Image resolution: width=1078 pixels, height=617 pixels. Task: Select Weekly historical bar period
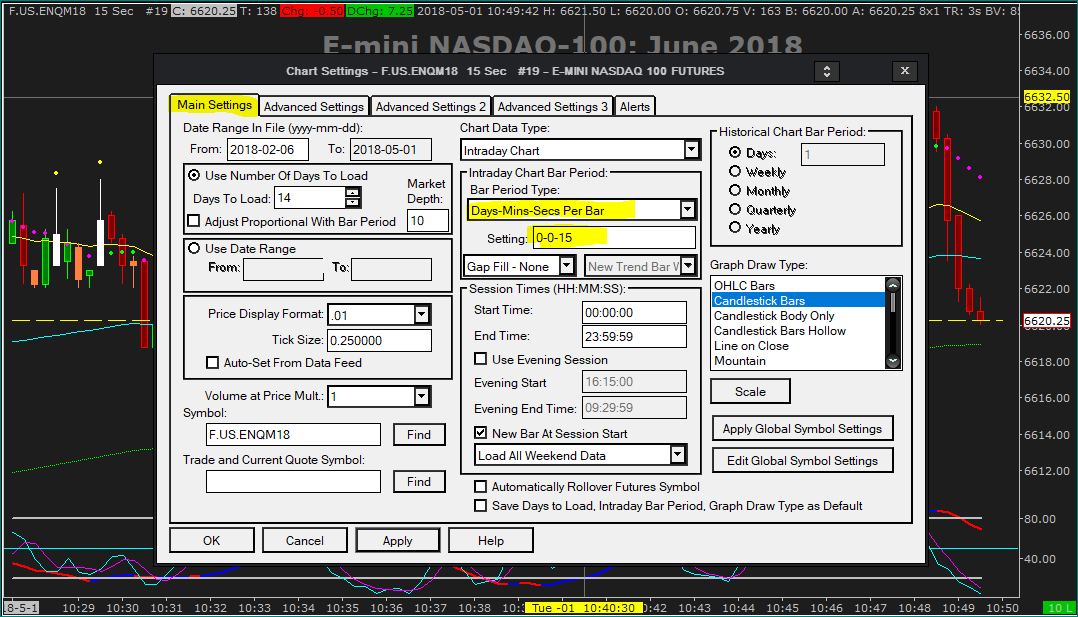point(735,171)
